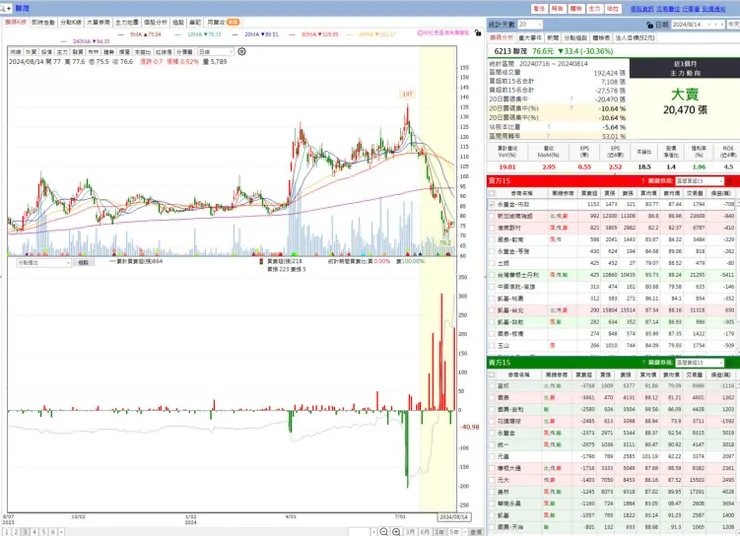740x536 pixels.
Task: Switch to the 分點K線 tab
Action: point(71,22)
